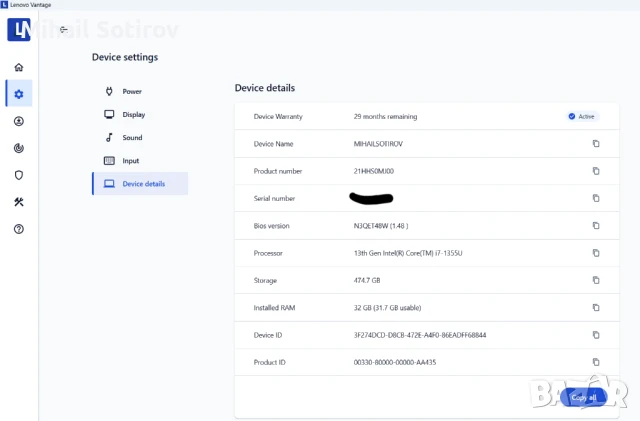
Task: Click the Active warranty badge
Action: (x=582, y=116)
